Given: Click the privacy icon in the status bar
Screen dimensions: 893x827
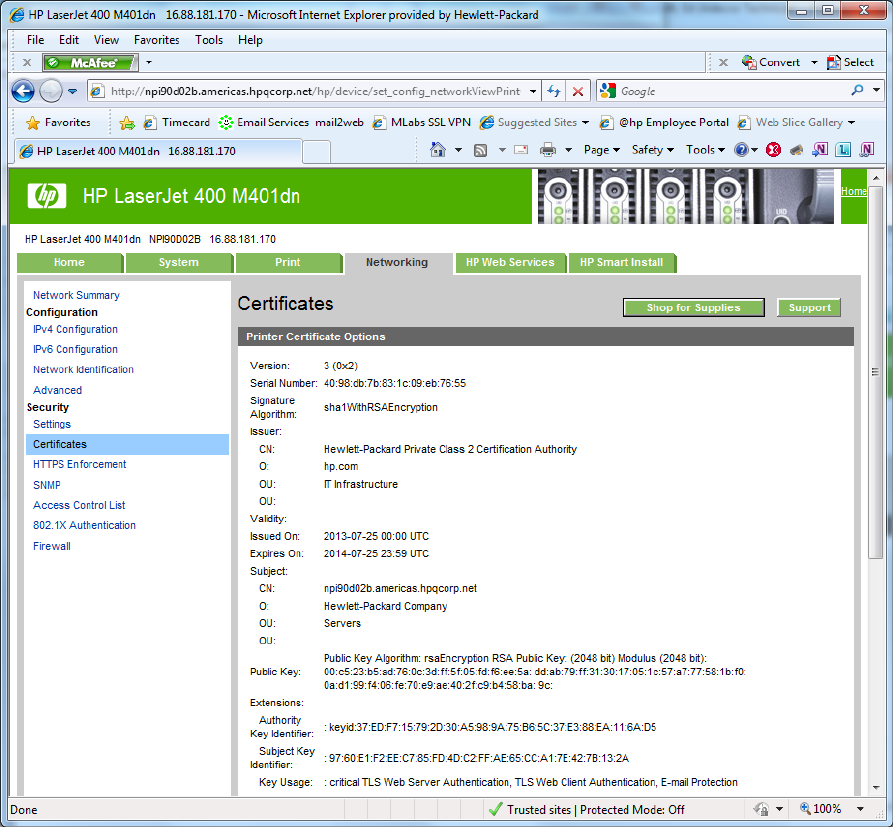Looking at the screenshot, I should (761, 809).
